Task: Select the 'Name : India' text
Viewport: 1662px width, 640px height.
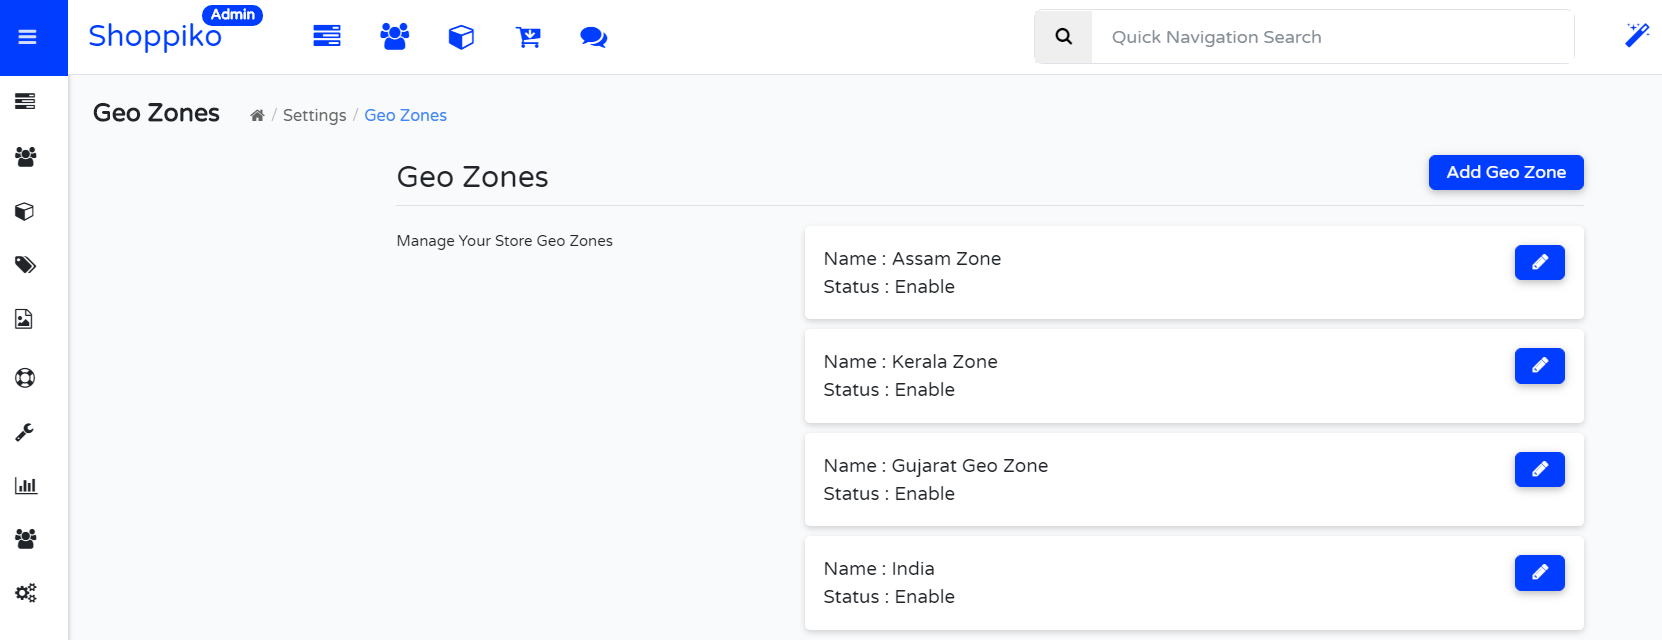Action: click(879, 569)
